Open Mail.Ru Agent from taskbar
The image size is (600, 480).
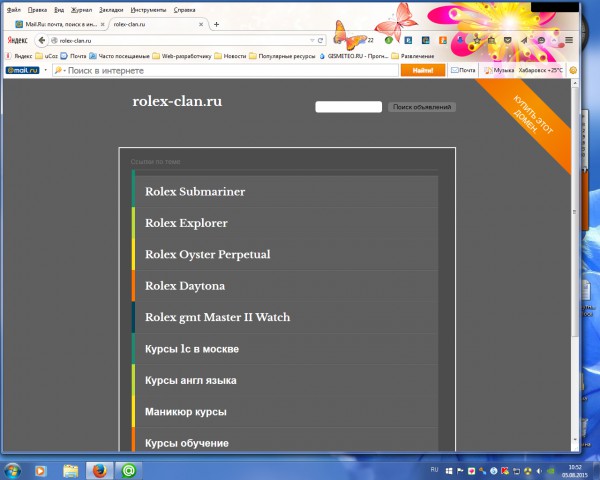click(129, 470)
